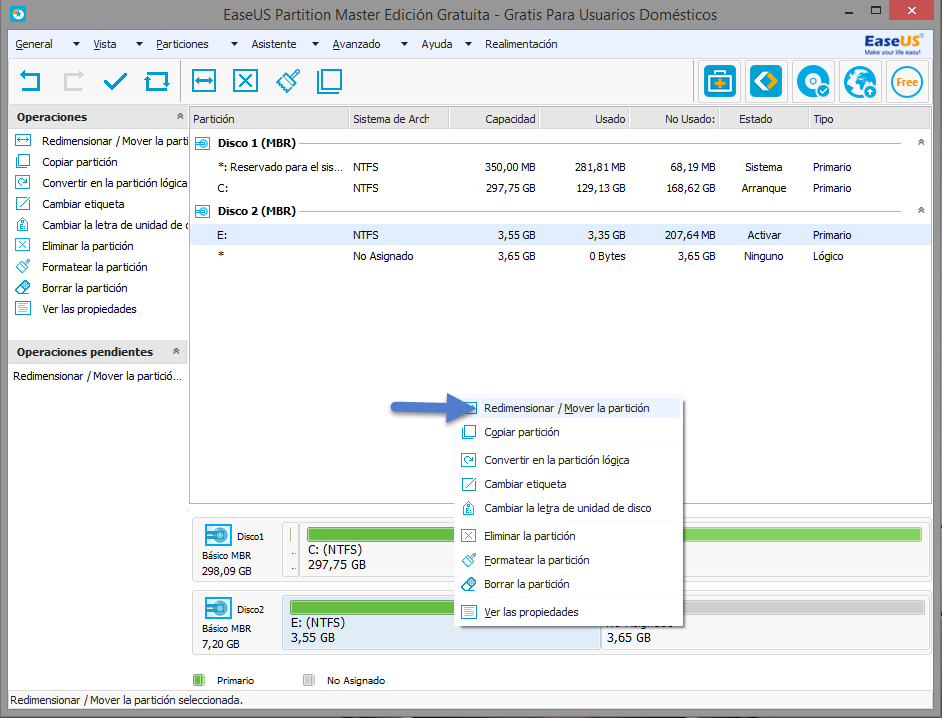This screenshot has width=942, height=718.
Task: Choose Convertir en la partición lógica in context menu
Action: click(x=570, y=460)
